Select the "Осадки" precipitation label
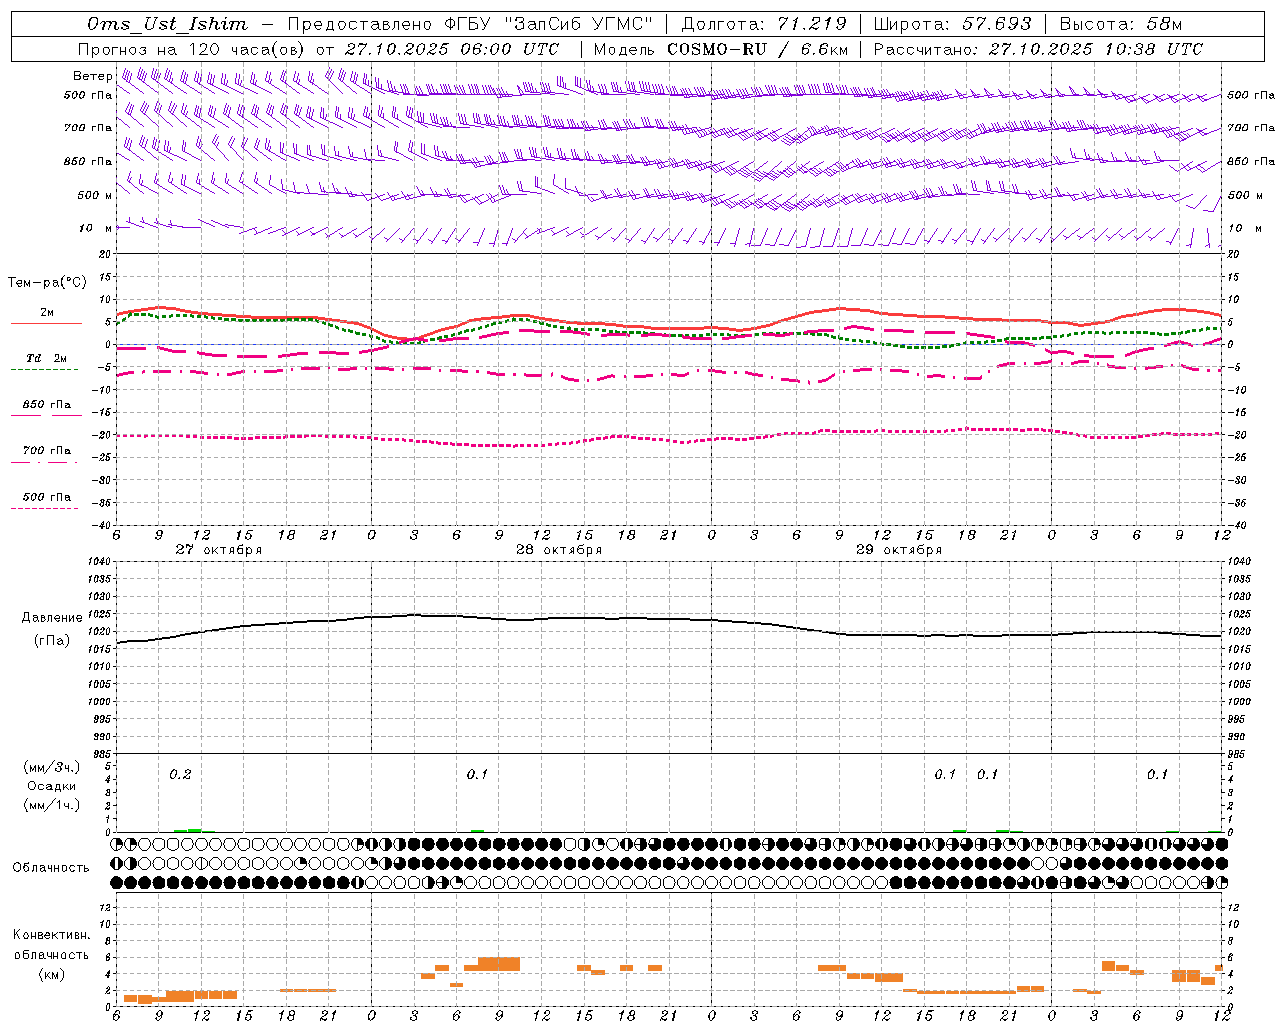This screenshot has height=1024, width=1280. pos(52,786)
